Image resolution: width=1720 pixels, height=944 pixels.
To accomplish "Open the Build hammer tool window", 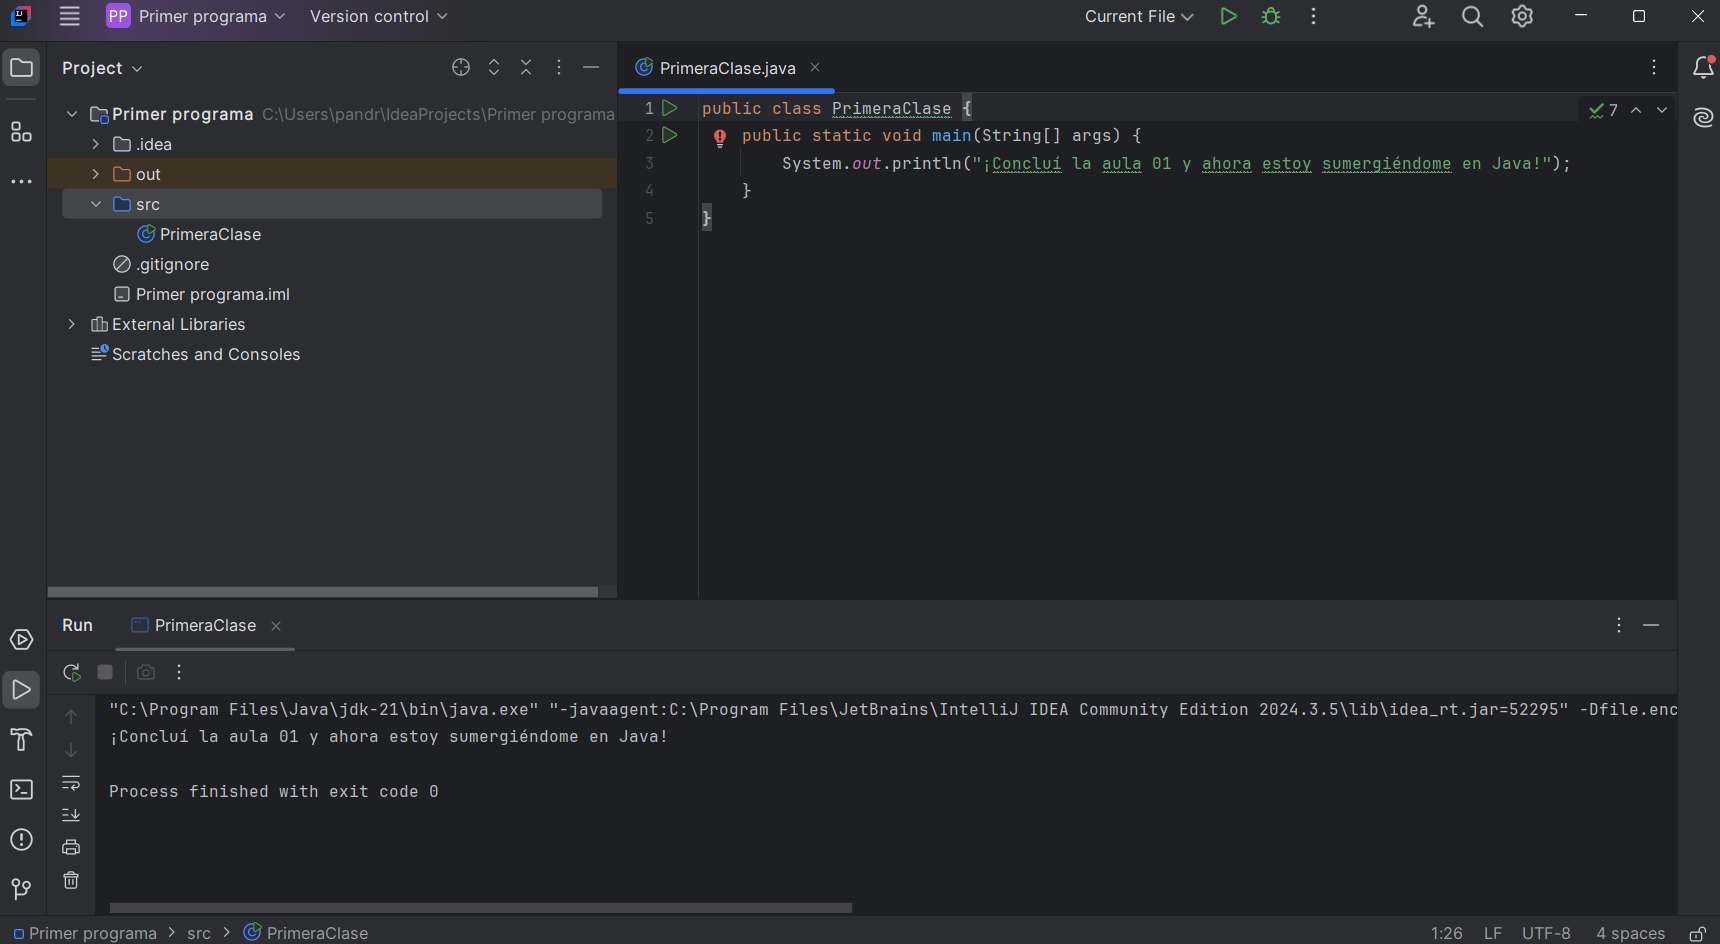I will [x=21, y=740].
